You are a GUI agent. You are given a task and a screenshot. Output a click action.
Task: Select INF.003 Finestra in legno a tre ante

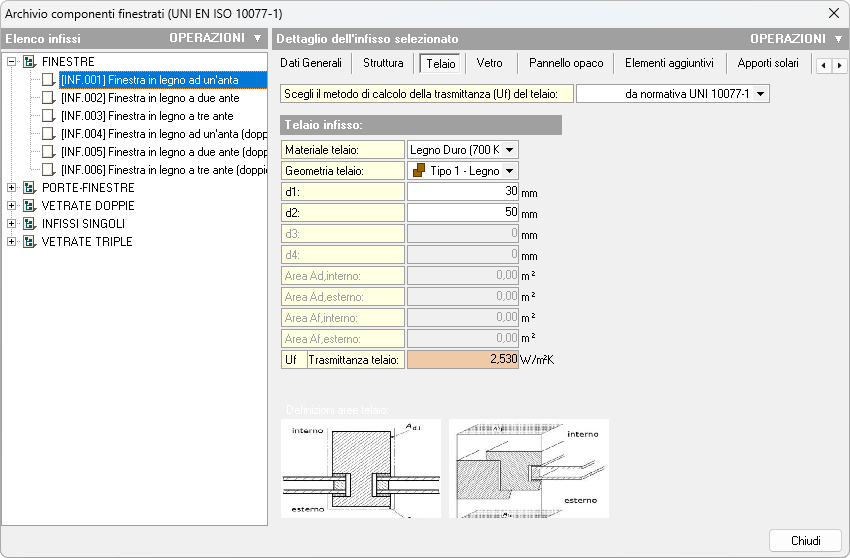tap(146, 116)
